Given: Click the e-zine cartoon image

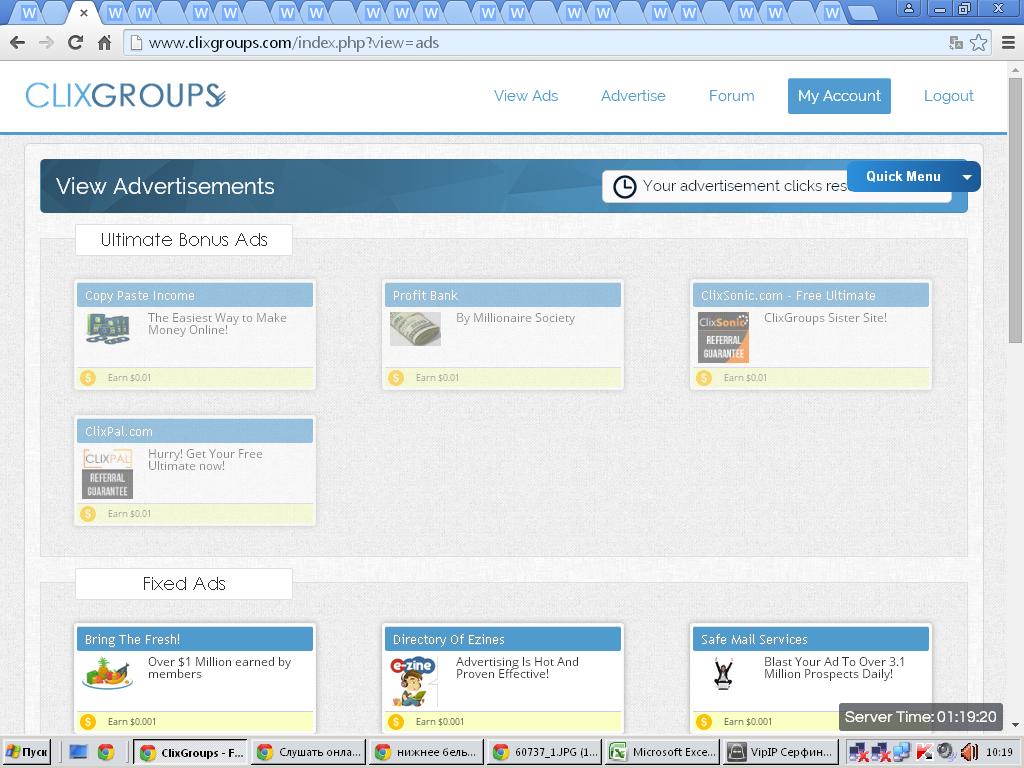Looking at the screenshot, I should tap(413, 682).
